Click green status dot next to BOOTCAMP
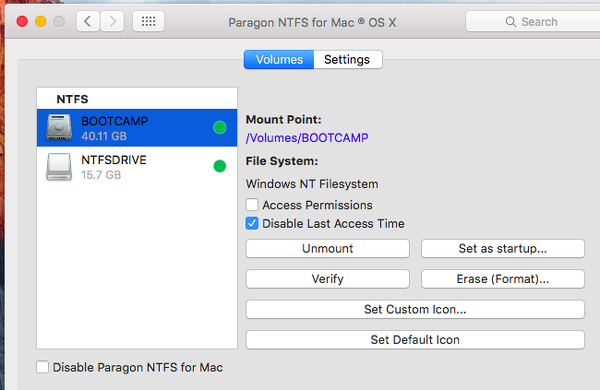Image resolution: width=600 pixels, height=390 pixels. pyautogui.click(x=220, y=127)
